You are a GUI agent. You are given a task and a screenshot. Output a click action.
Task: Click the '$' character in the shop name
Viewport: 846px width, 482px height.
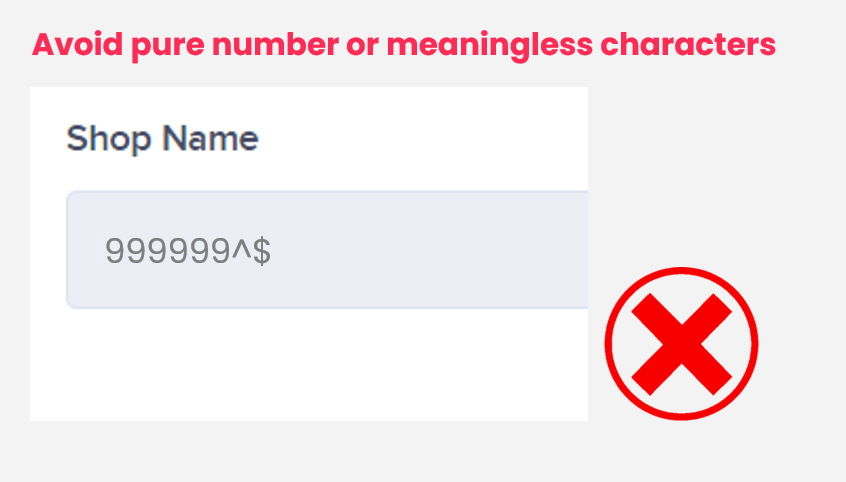click(x=261, y=251)
